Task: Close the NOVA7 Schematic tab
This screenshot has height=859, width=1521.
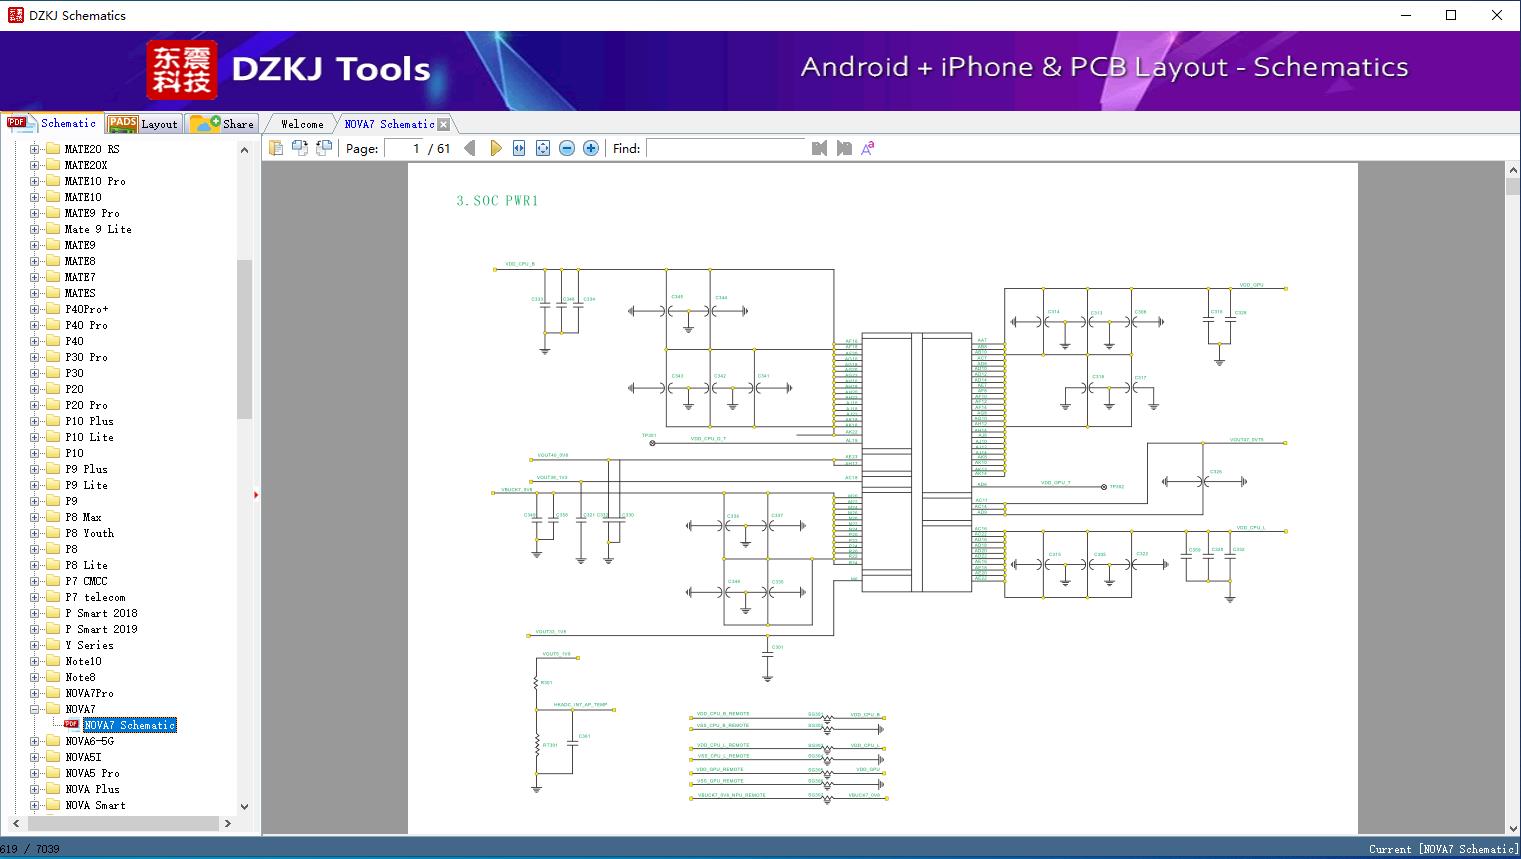Action: 444,124
